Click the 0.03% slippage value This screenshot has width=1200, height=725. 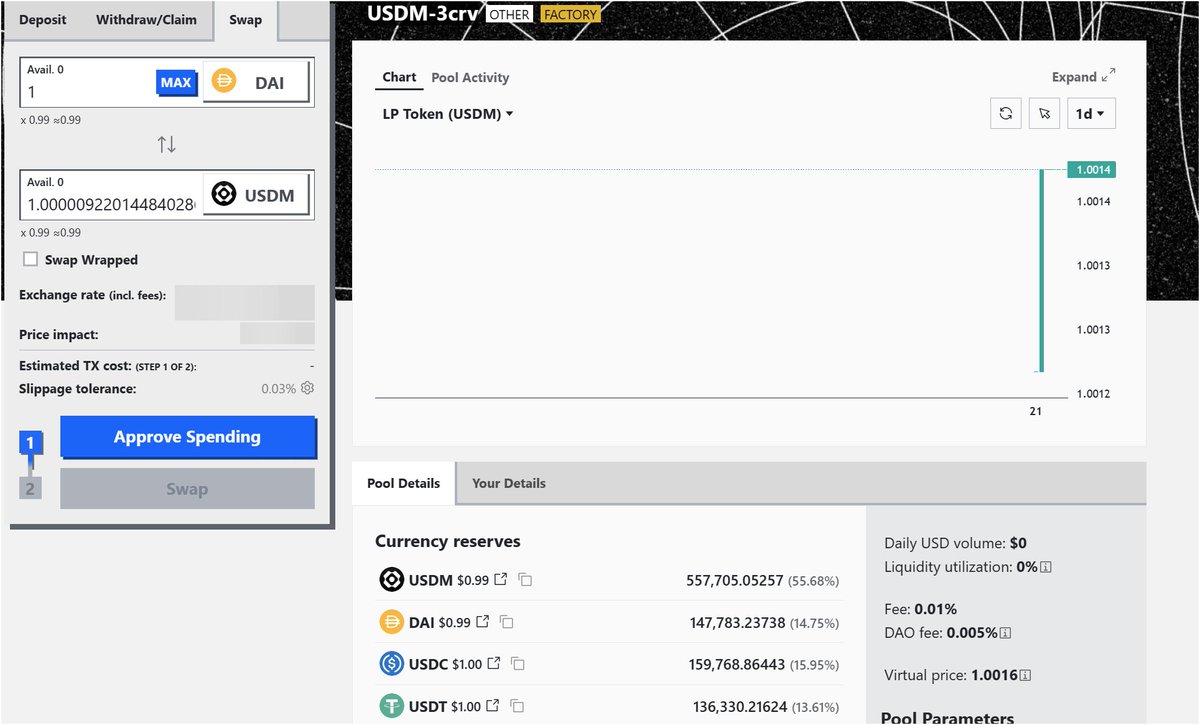coord(278,388)
